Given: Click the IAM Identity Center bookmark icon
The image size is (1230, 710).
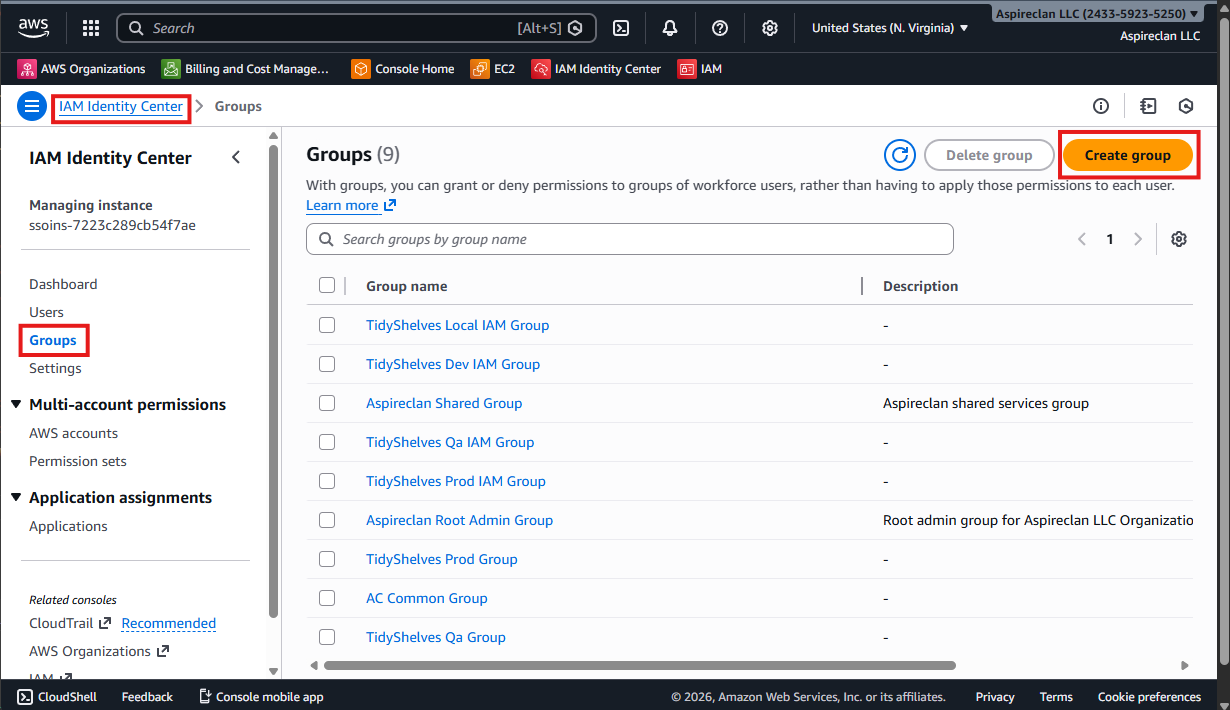Looking at the screenshot, I should click(x=541, y=69).
